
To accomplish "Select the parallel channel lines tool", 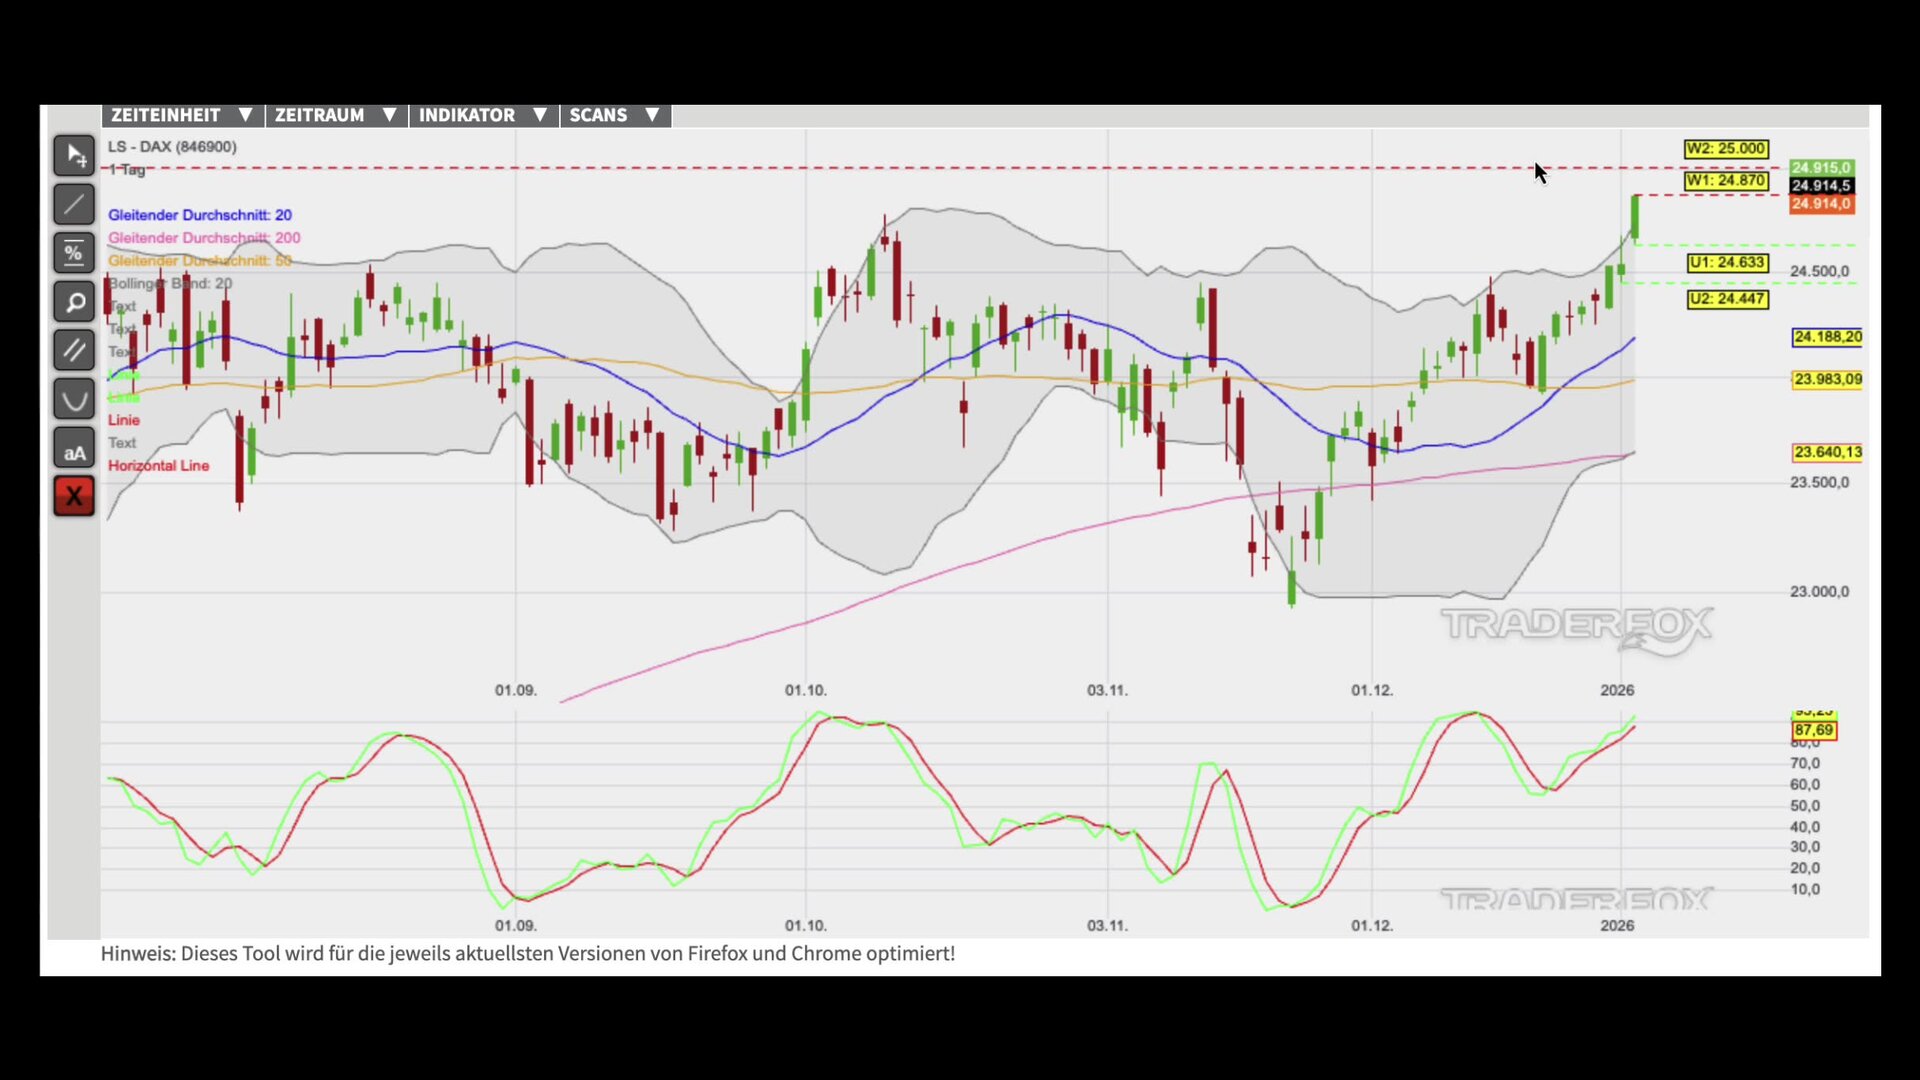I will point(74,351).
